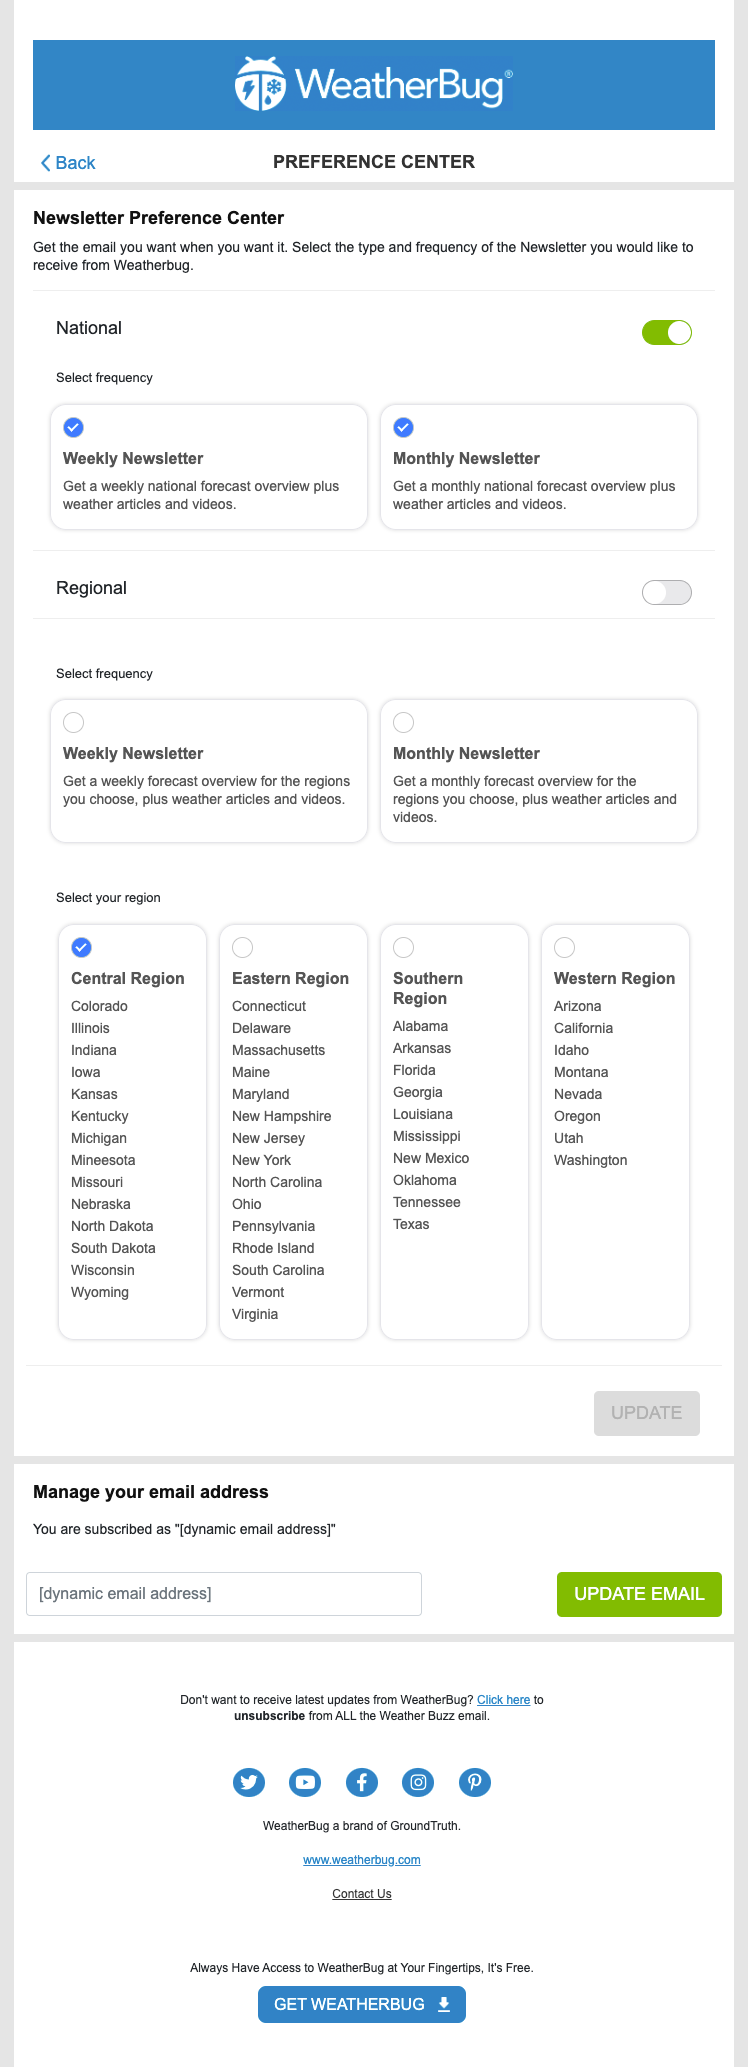Open WeatherBug's Facebook page
The height and width of the screenshot is (2067, 748).
[362, 1782]
